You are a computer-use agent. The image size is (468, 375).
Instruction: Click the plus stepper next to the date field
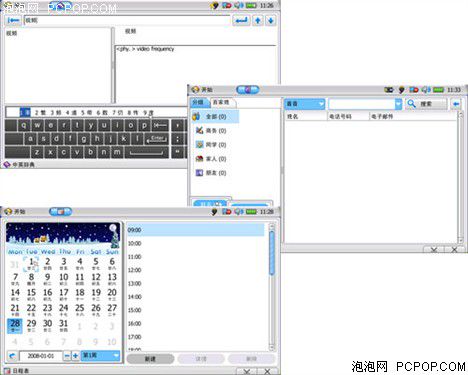[x=76, y=356]
